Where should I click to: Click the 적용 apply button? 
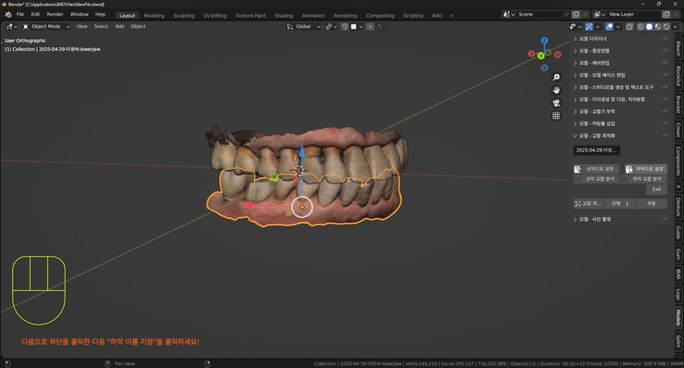tap(651, 204)
